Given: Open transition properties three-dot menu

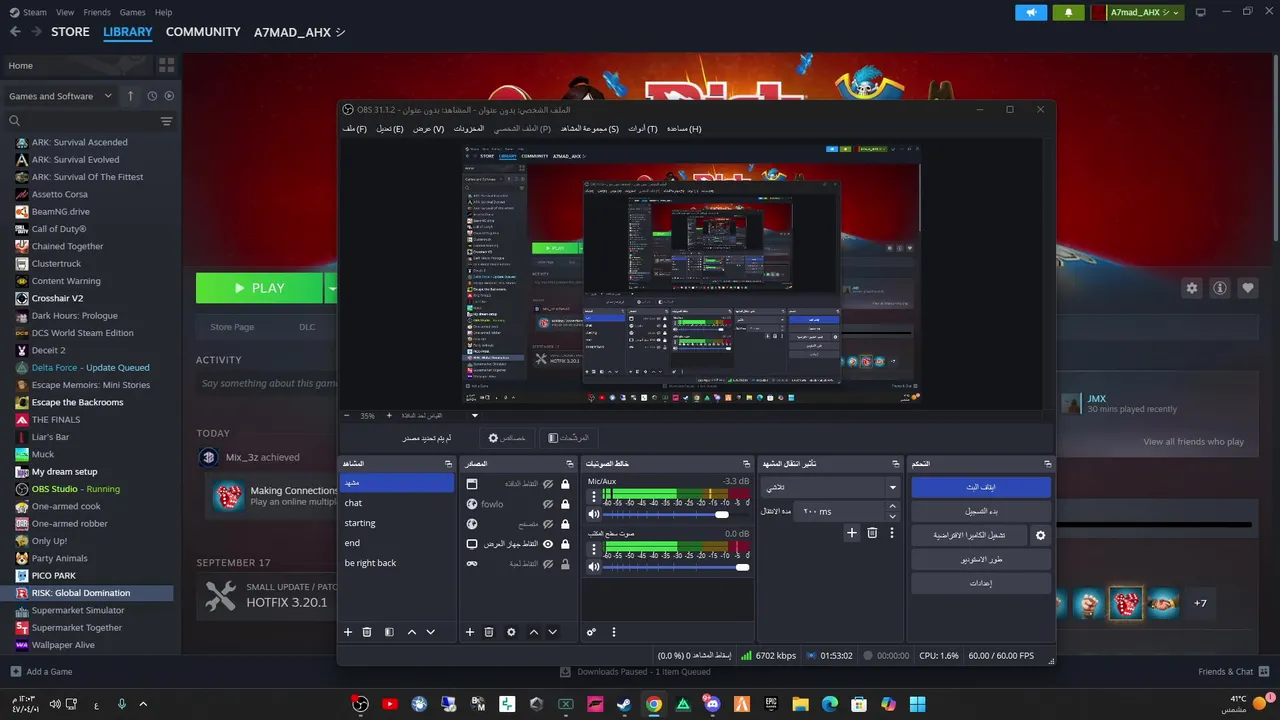Looking at the screenshot, I should coord(891,533).
